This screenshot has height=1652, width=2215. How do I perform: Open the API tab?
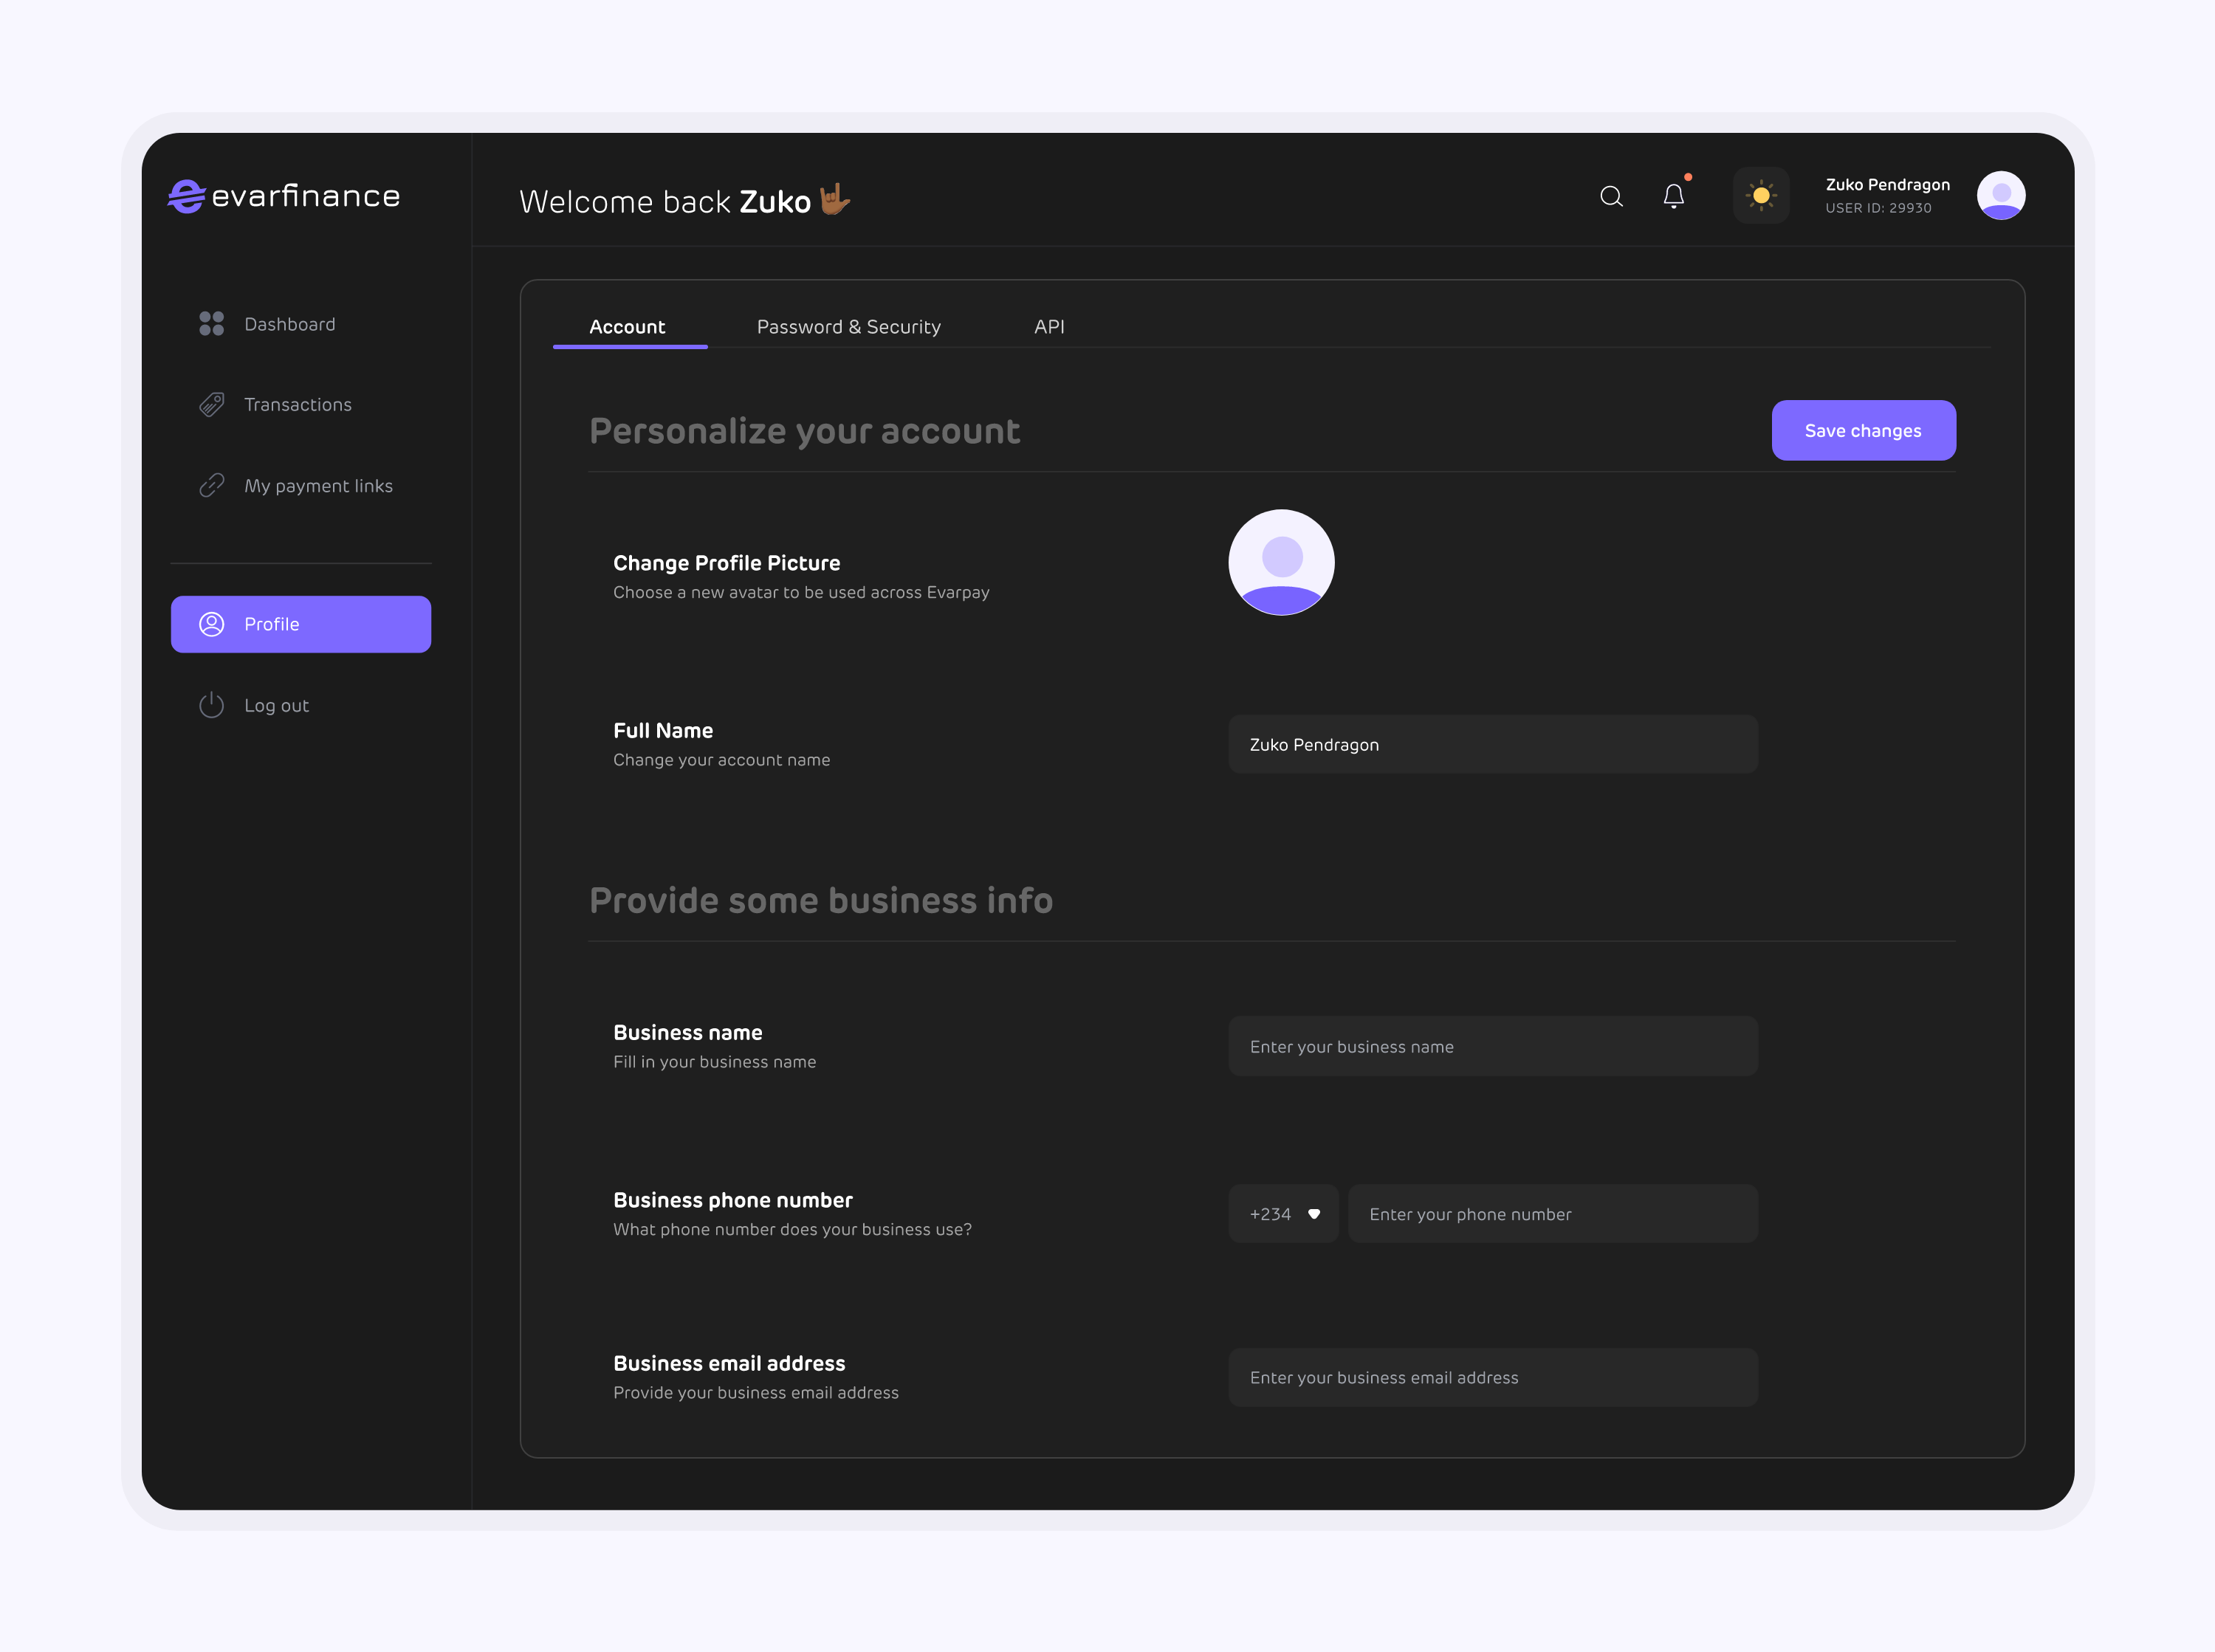tap(1049, 327)
